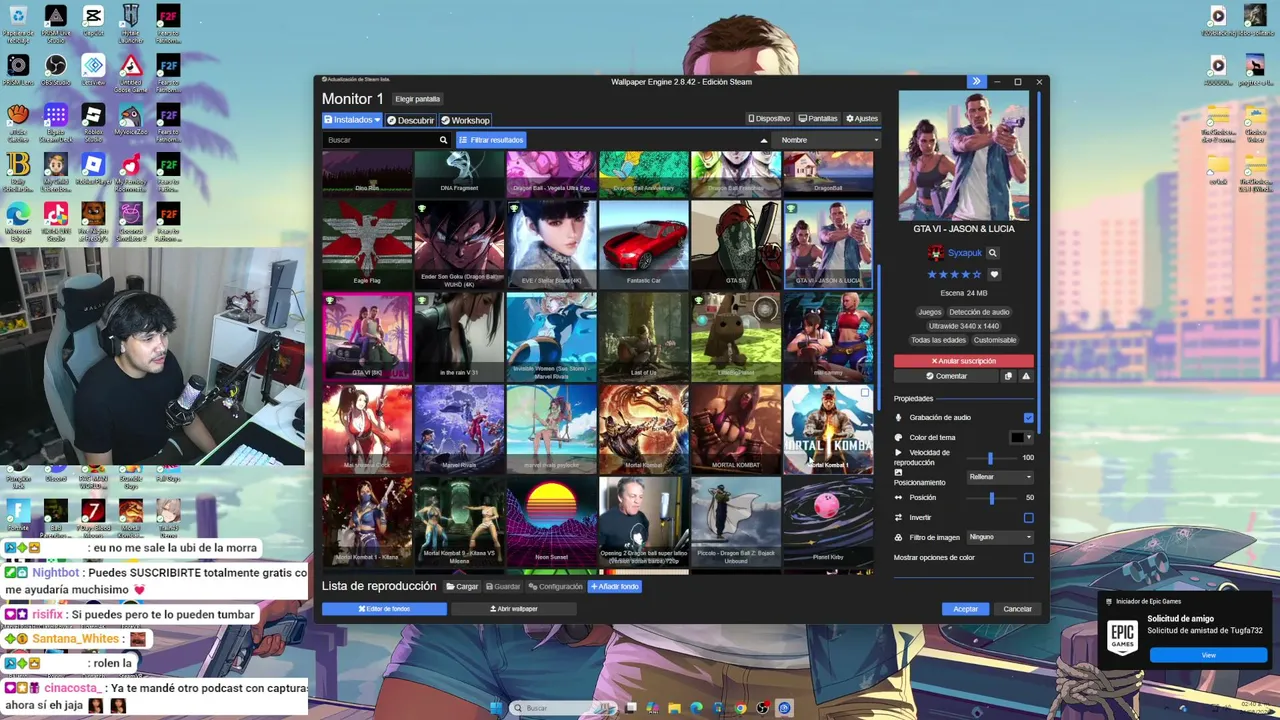This screenshot has height=720, width=1280.
Task: Open Editor de fondos
Action: [384, 609]
